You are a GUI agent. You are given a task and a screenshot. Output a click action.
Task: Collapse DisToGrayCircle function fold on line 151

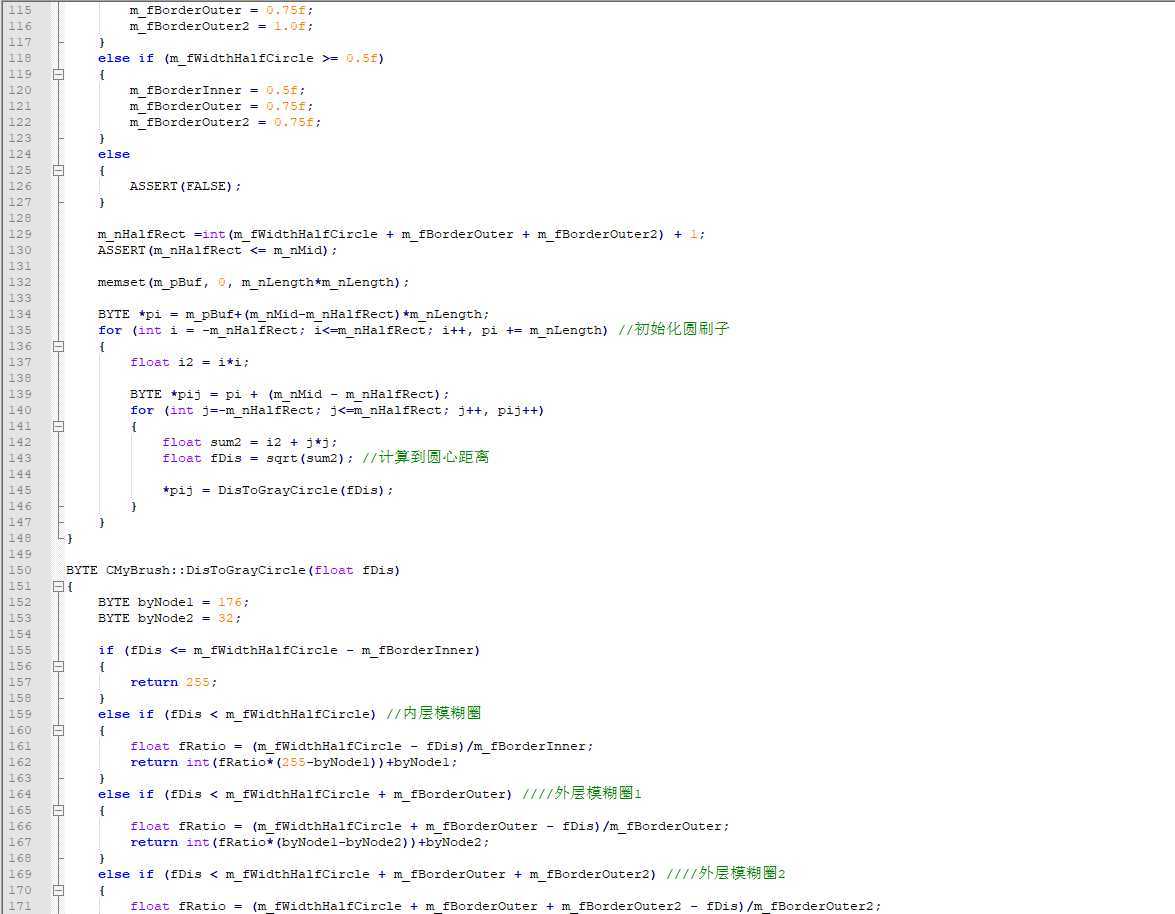[x=58, y=587]
